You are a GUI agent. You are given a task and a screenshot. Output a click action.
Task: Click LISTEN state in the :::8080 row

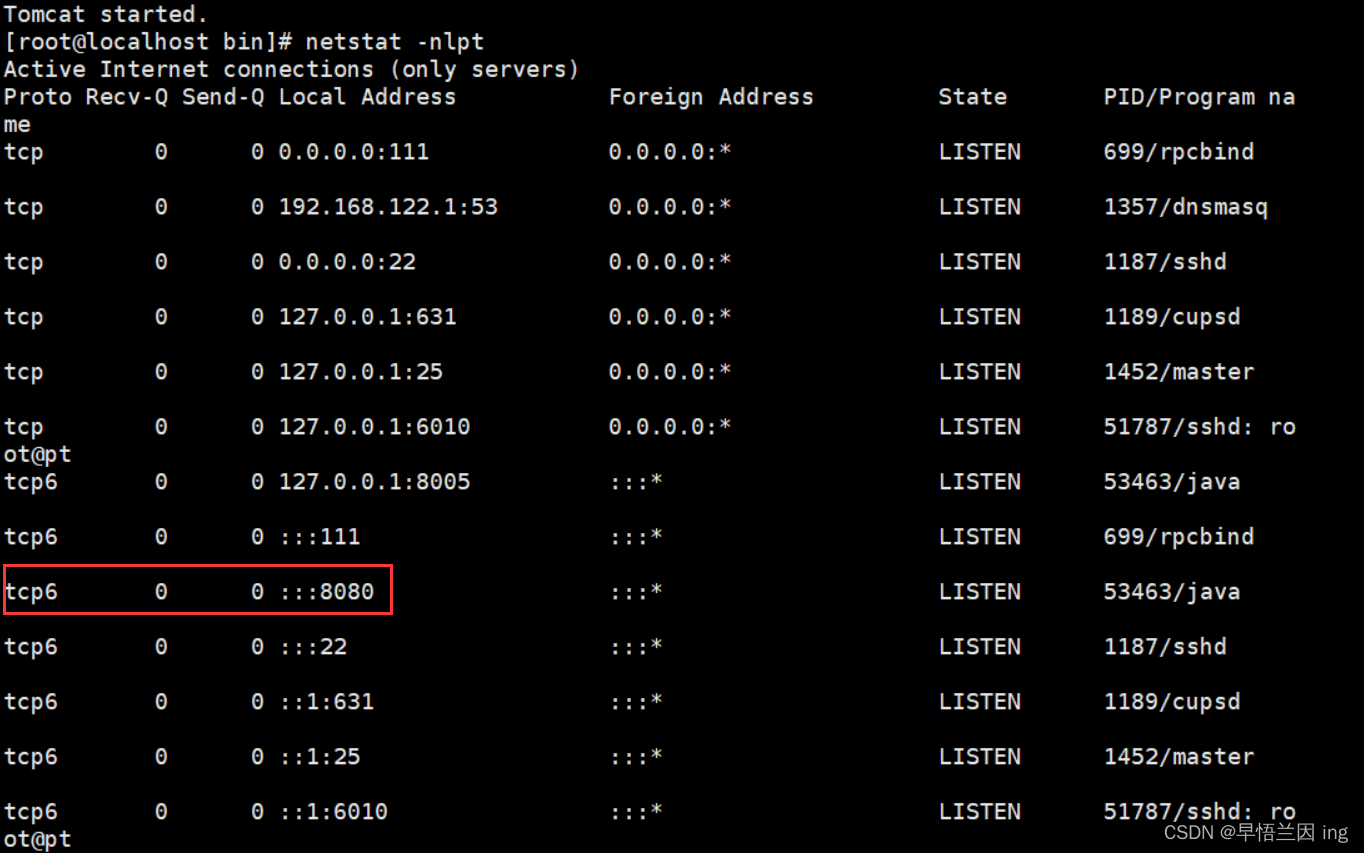[979, 592]
